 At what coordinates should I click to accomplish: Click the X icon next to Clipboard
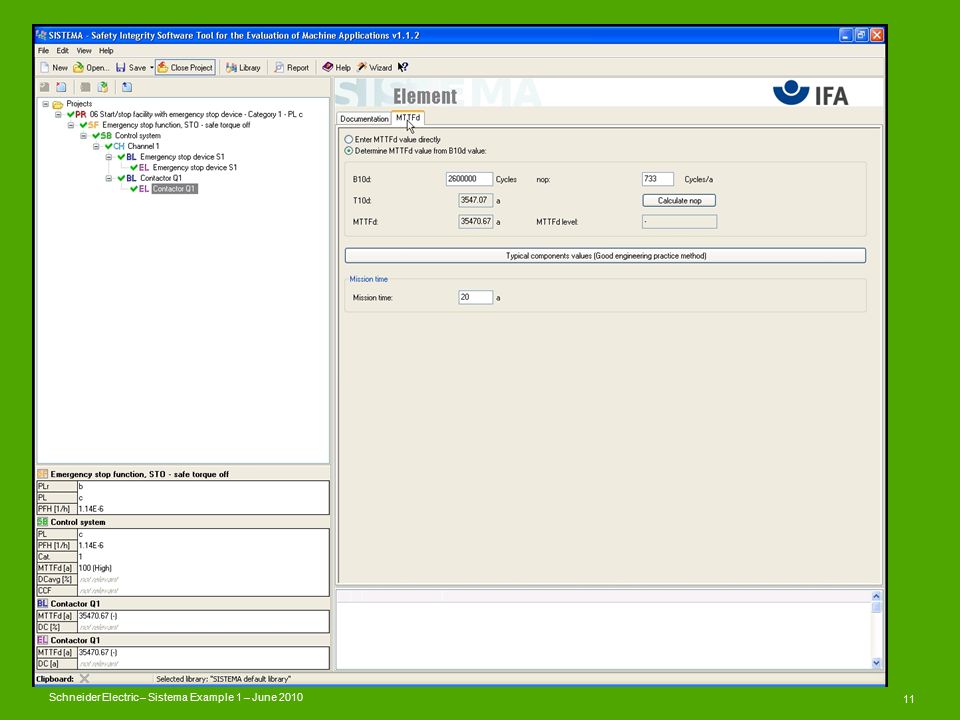tap(84, 678)
